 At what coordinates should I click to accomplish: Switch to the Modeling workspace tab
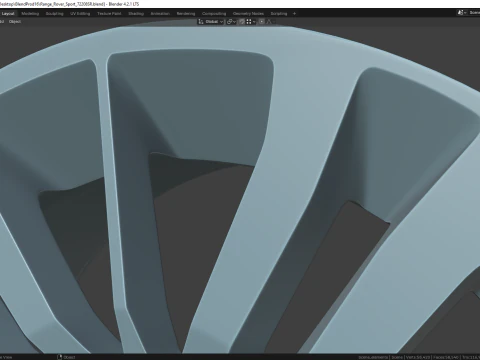(x=30, y=14)
